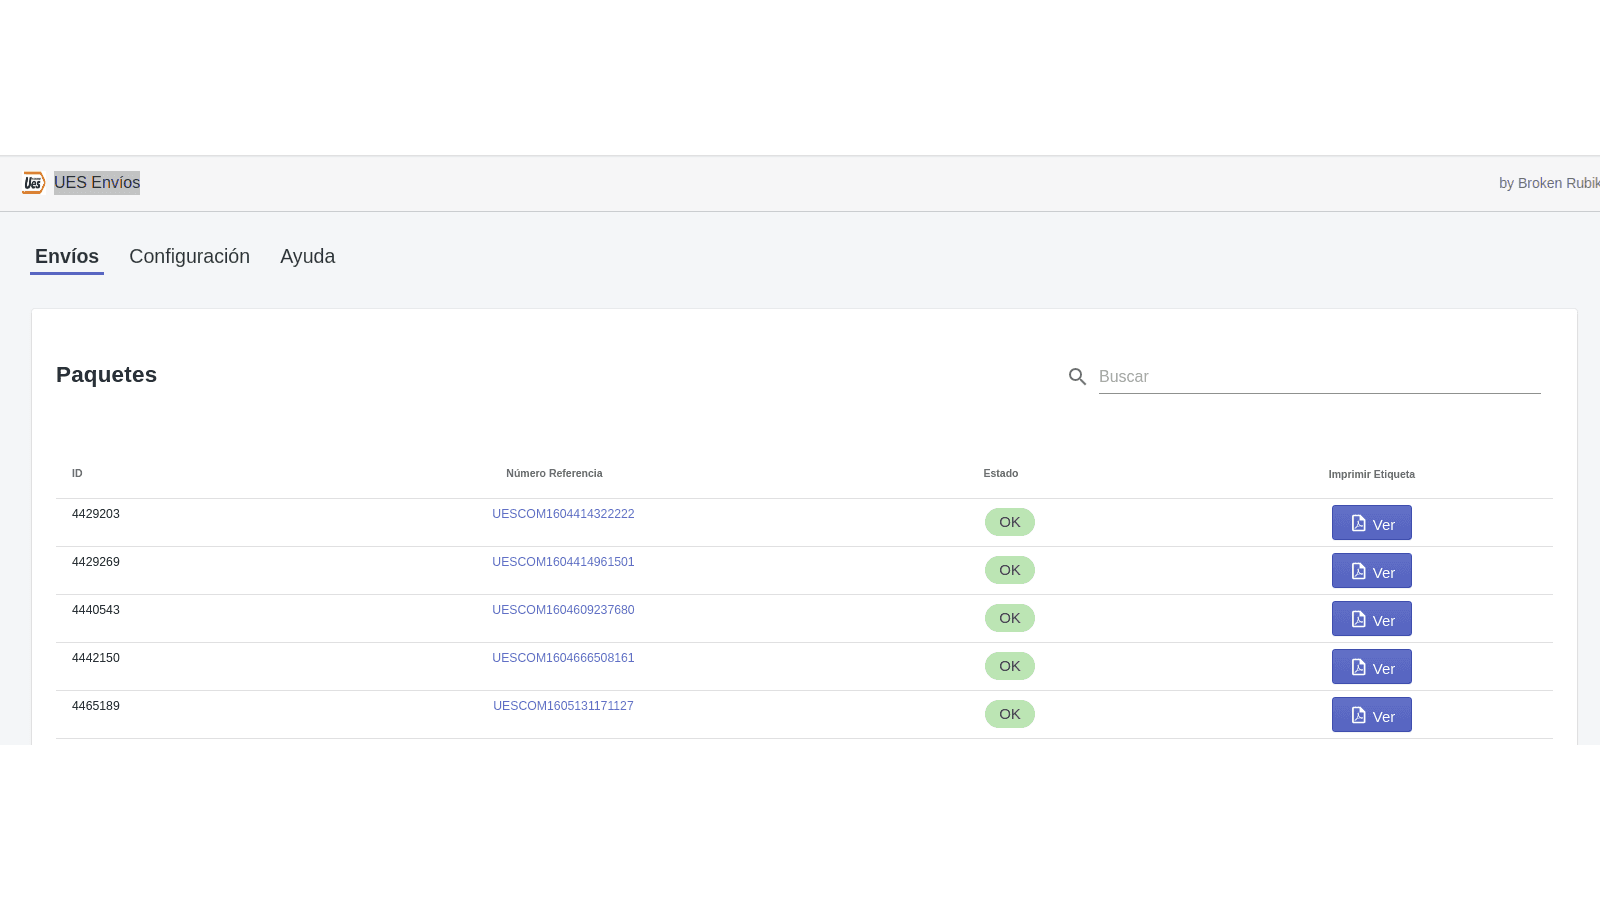Open the Envíos tab
This screenshot has width=1600, height=900.
(x=67, y=257)
